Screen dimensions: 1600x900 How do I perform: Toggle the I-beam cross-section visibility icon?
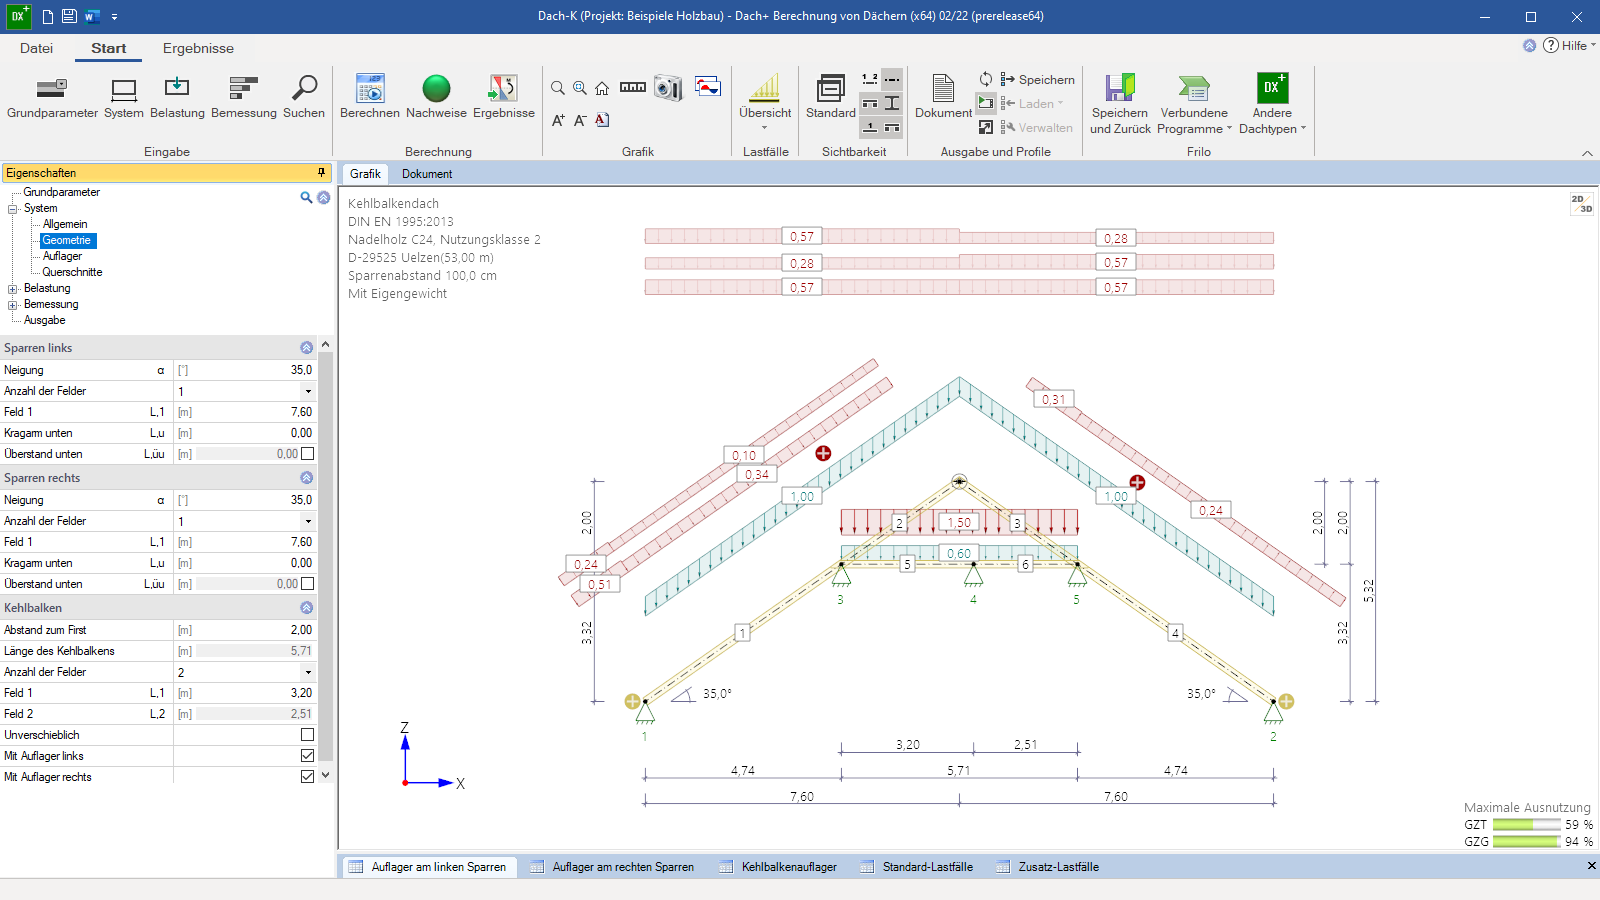pos(892,103)
